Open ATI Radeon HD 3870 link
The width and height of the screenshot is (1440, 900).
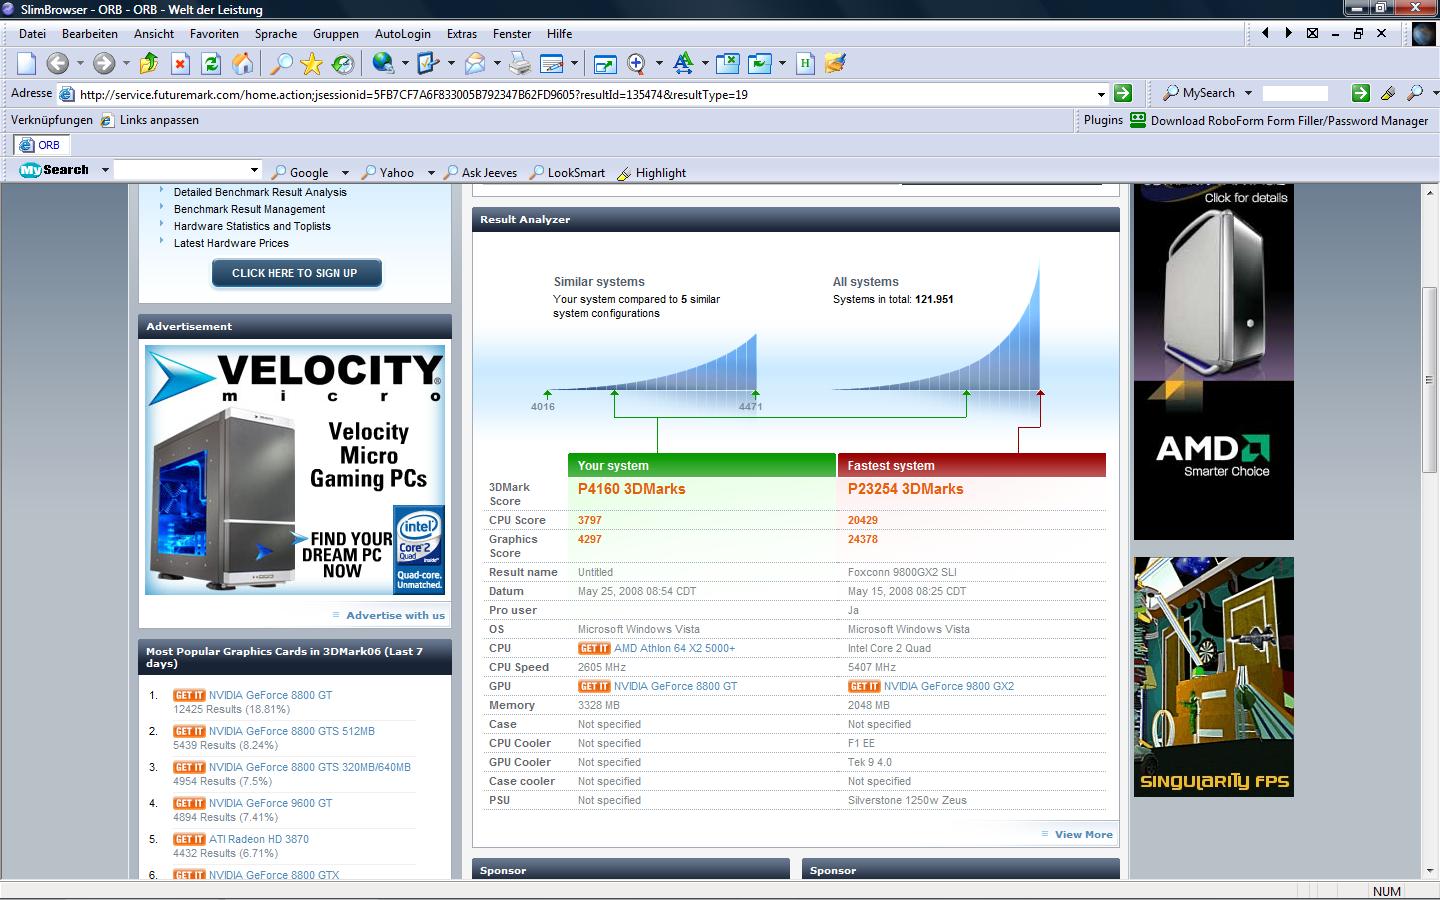click(259, 839)
